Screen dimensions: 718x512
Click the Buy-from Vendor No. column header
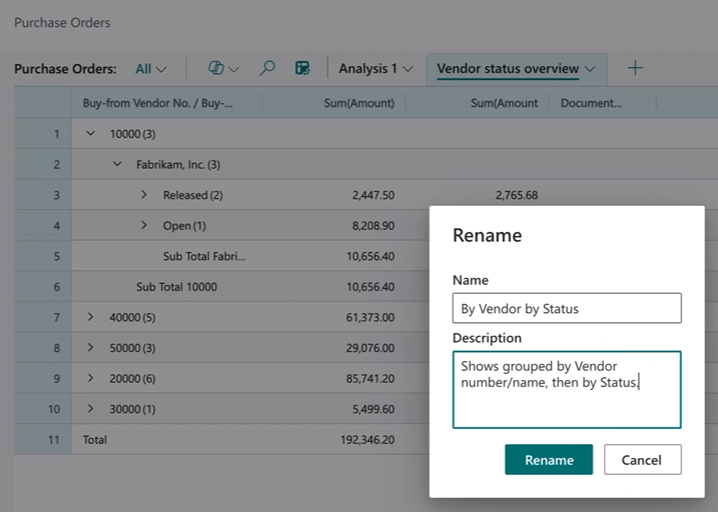coord(158,103)
